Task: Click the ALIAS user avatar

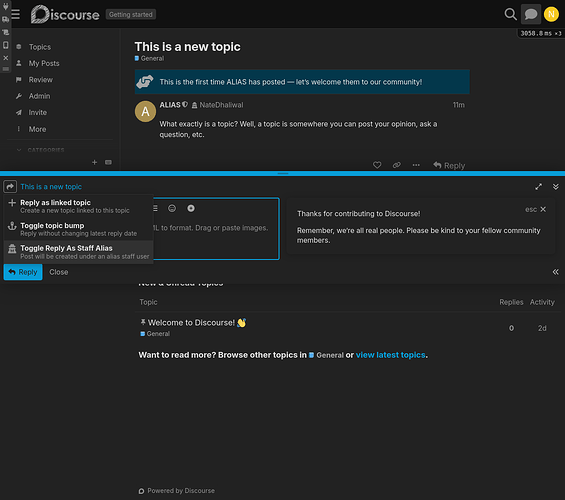Action: pyautogui.click(x=145, y=111)
